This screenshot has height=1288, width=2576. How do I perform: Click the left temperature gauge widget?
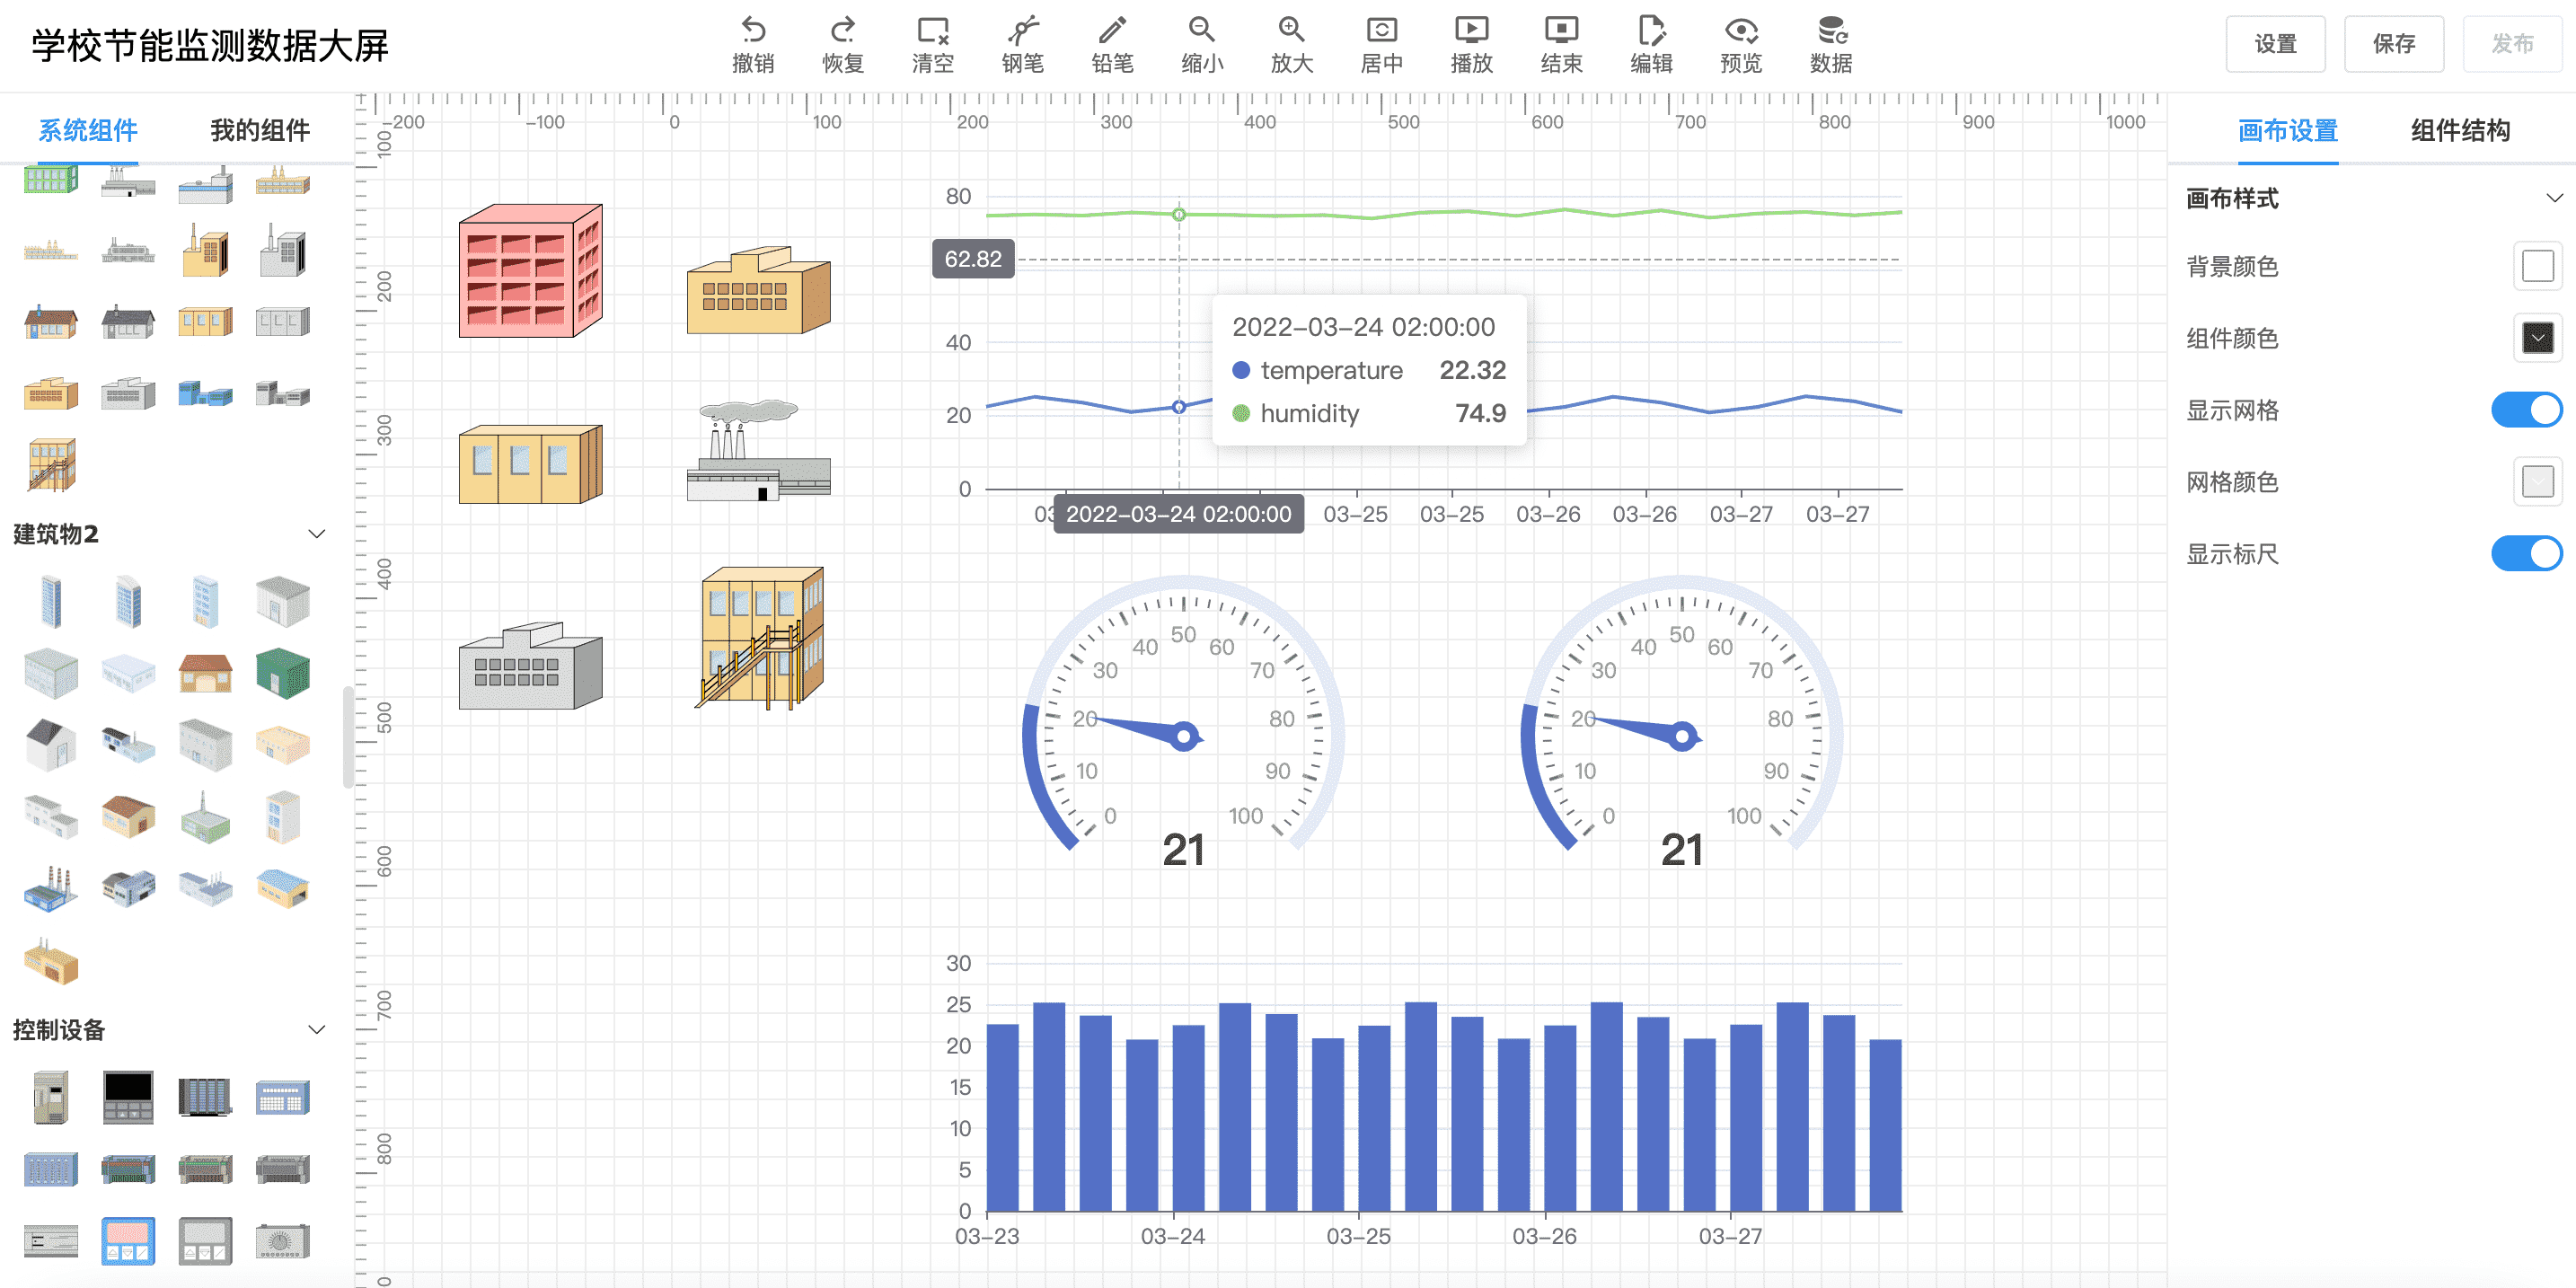[1183, 722]
